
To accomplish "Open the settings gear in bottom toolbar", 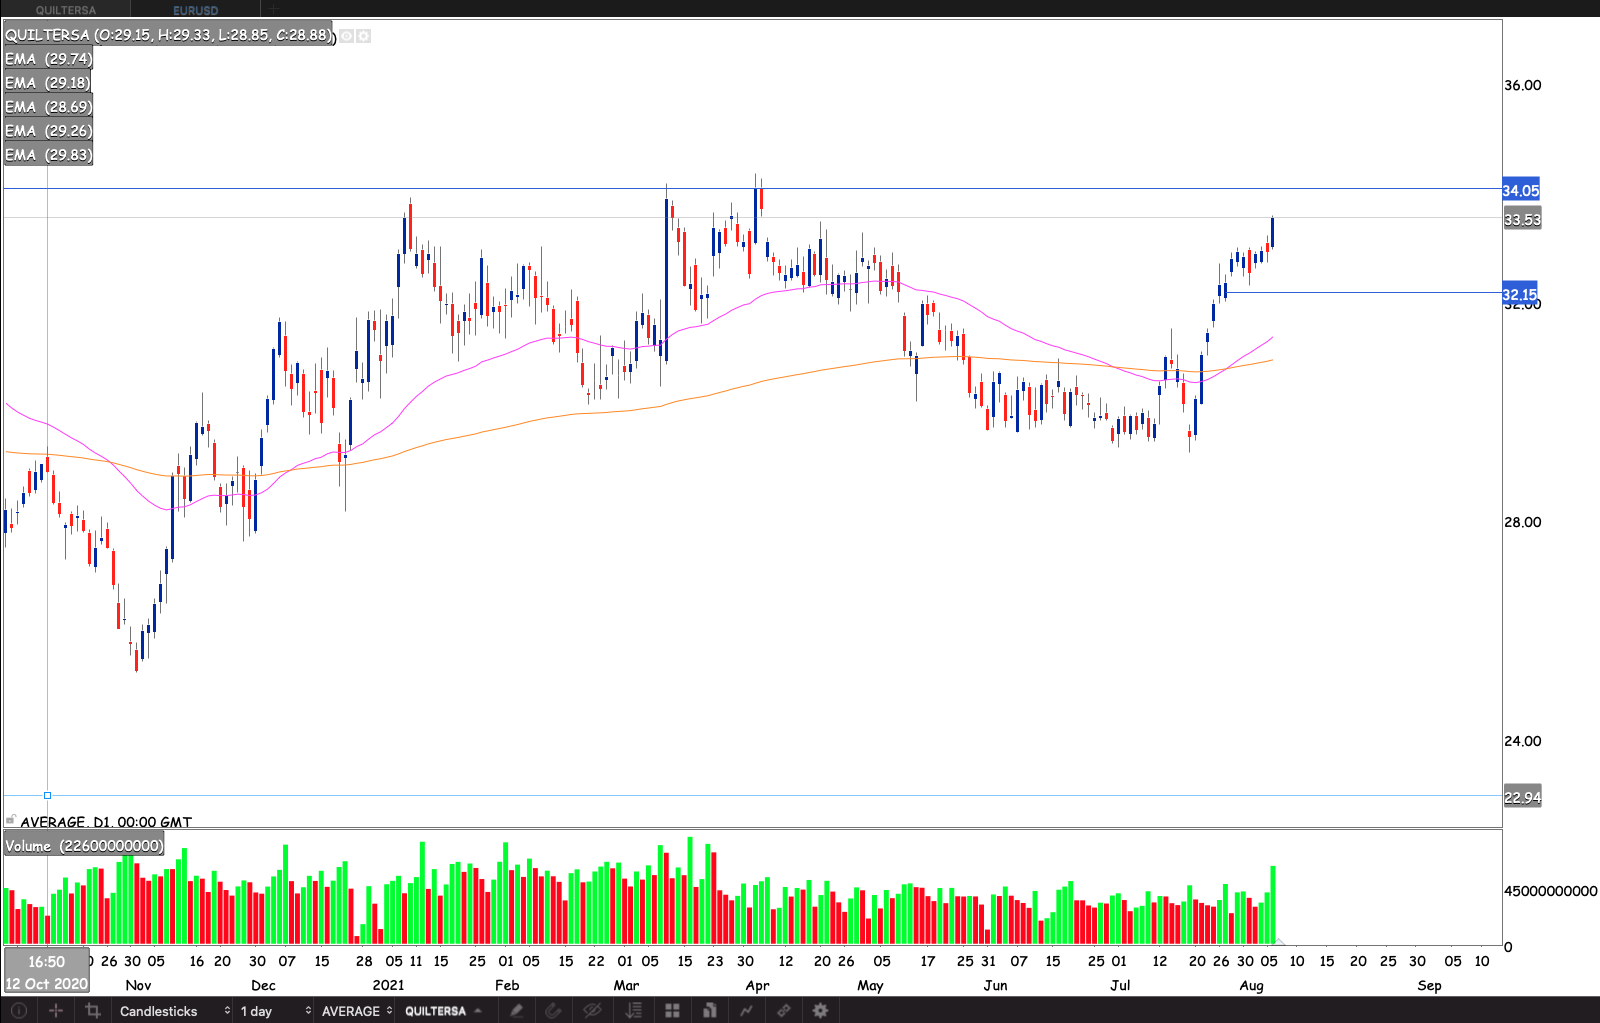I will tap(820, 1011).
